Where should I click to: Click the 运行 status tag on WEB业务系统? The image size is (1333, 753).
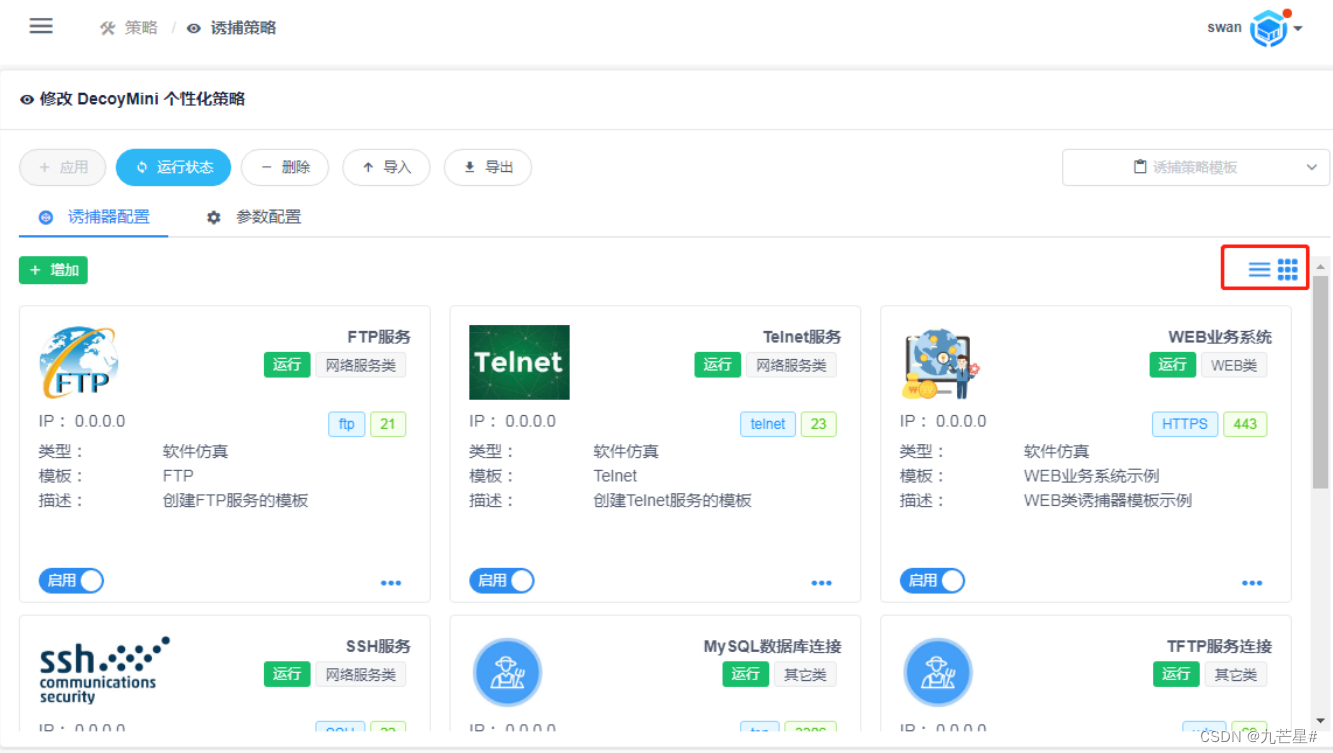coord(1172,365)
